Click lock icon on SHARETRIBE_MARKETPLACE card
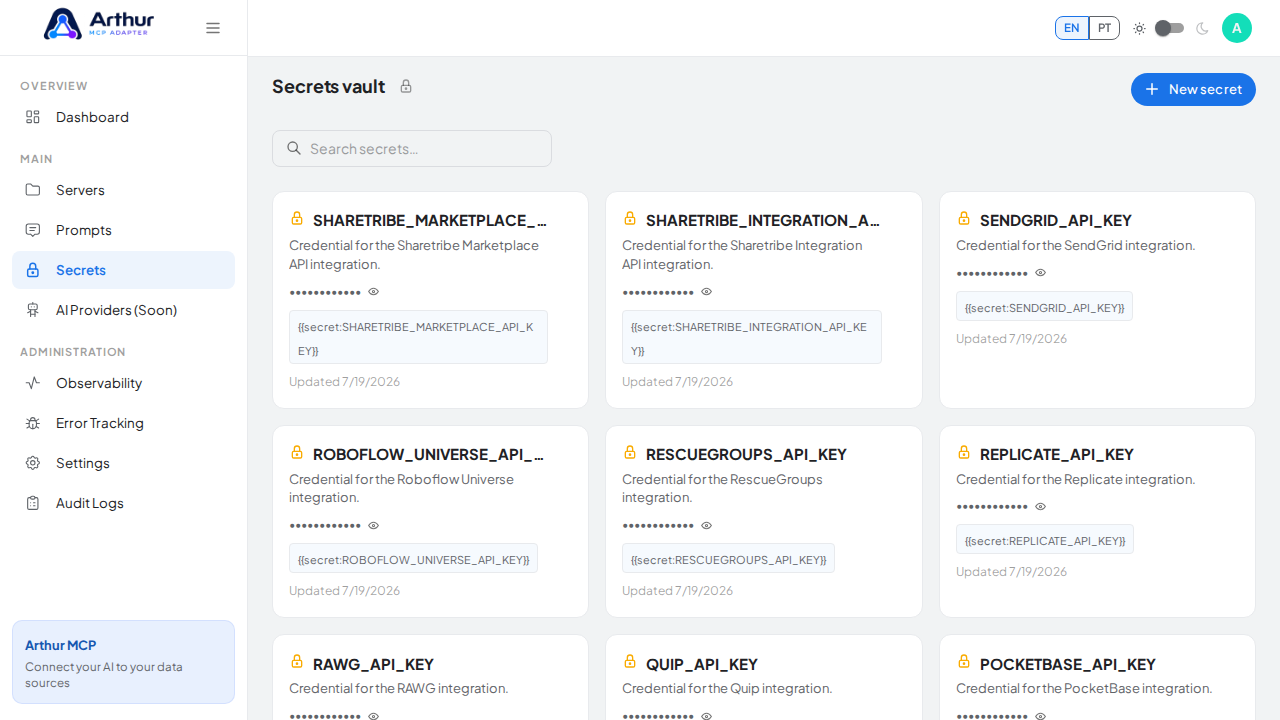 click(x=297, y=218)
